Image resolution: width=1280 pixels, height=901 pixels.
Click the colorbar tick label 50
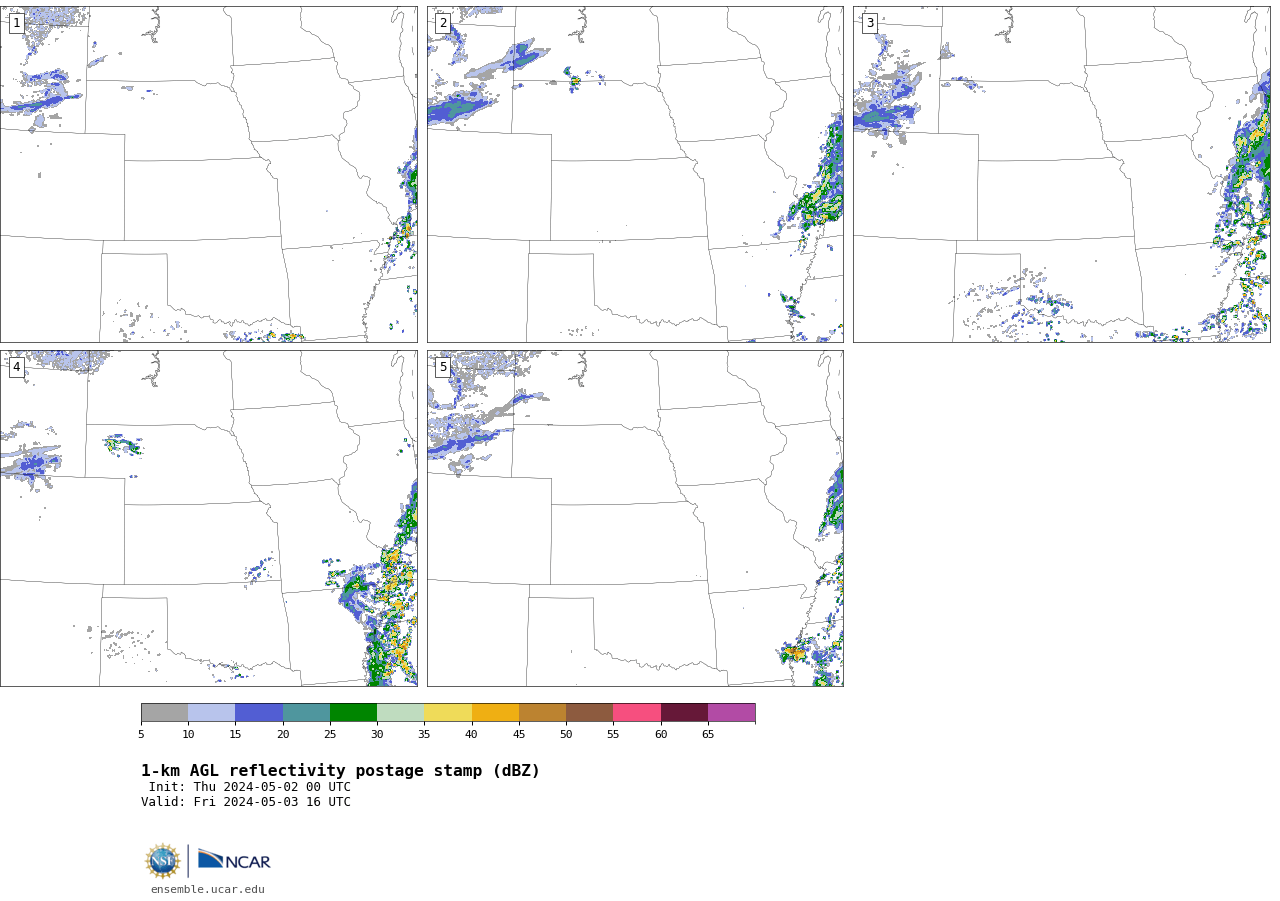[566, 735]
